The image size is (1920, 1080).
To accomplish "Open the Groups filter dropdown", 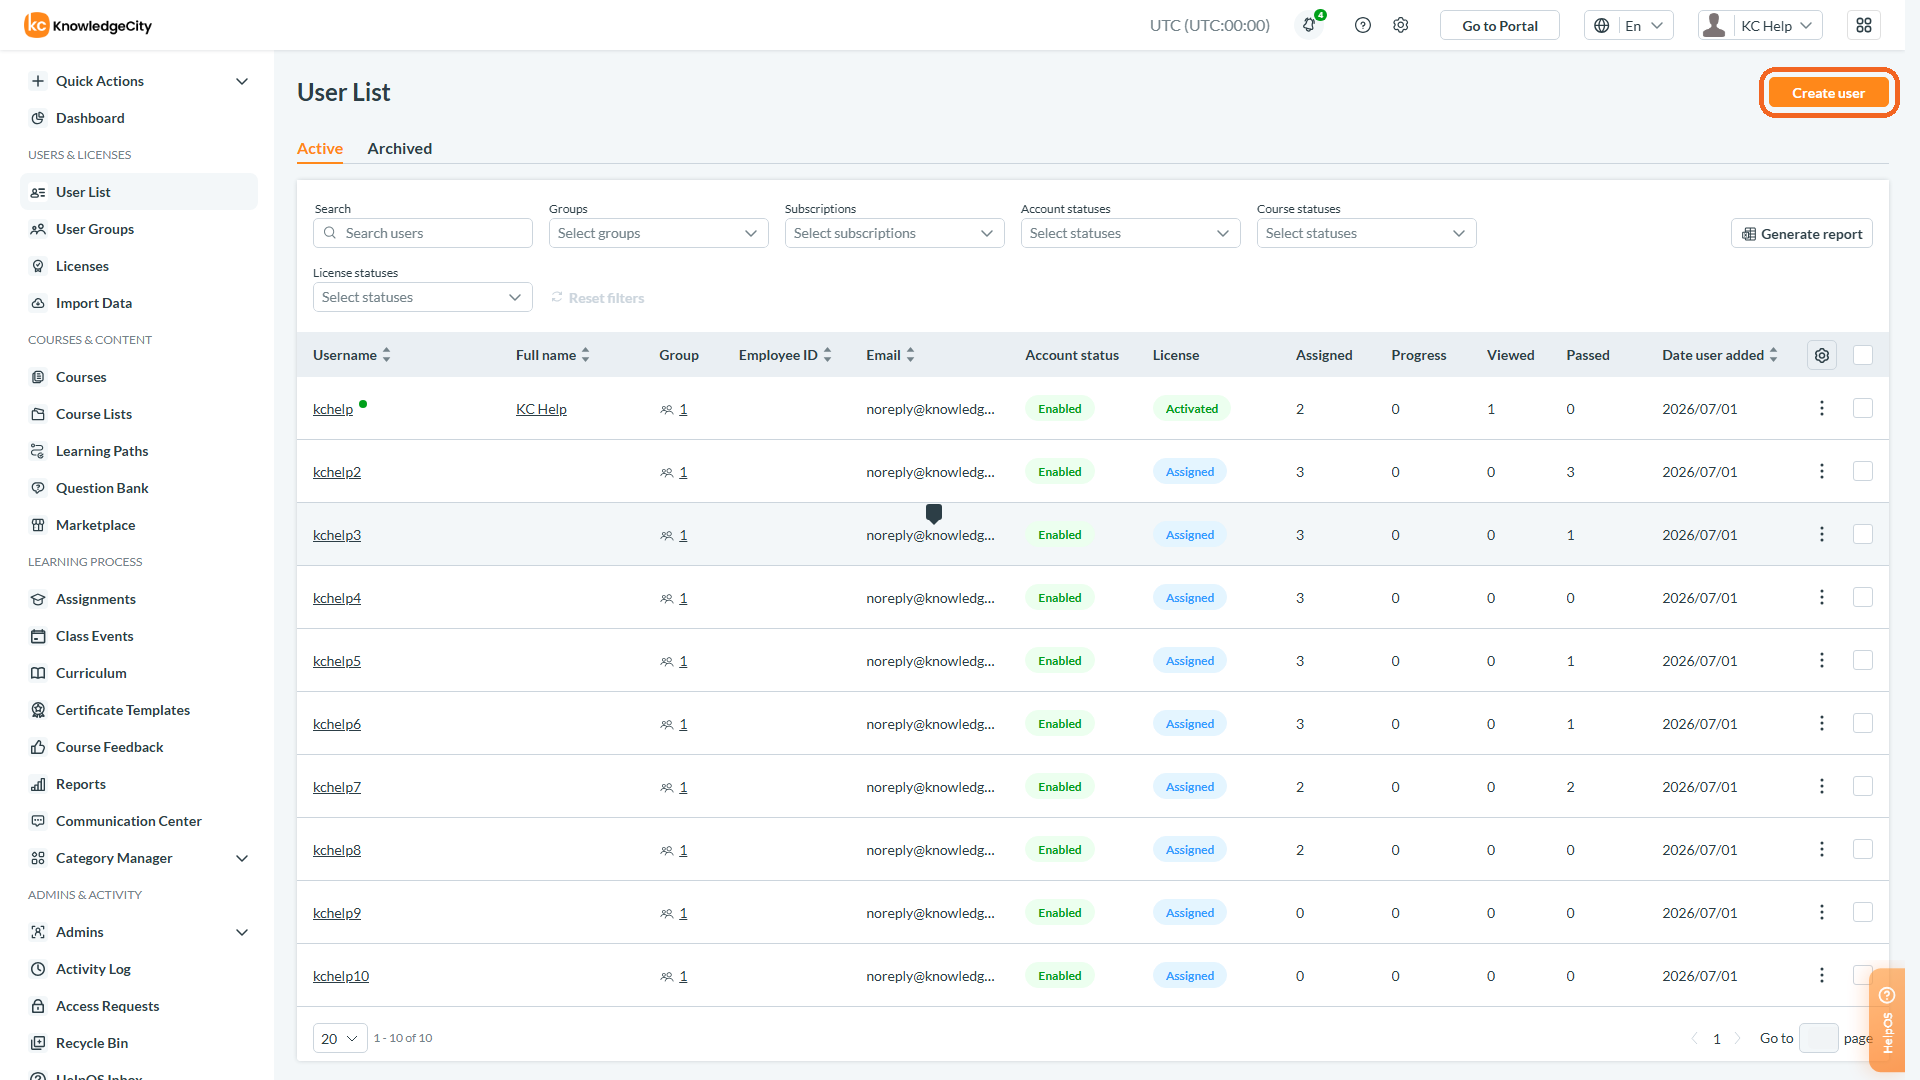I will pyautogui.click(x=658, y=233).
